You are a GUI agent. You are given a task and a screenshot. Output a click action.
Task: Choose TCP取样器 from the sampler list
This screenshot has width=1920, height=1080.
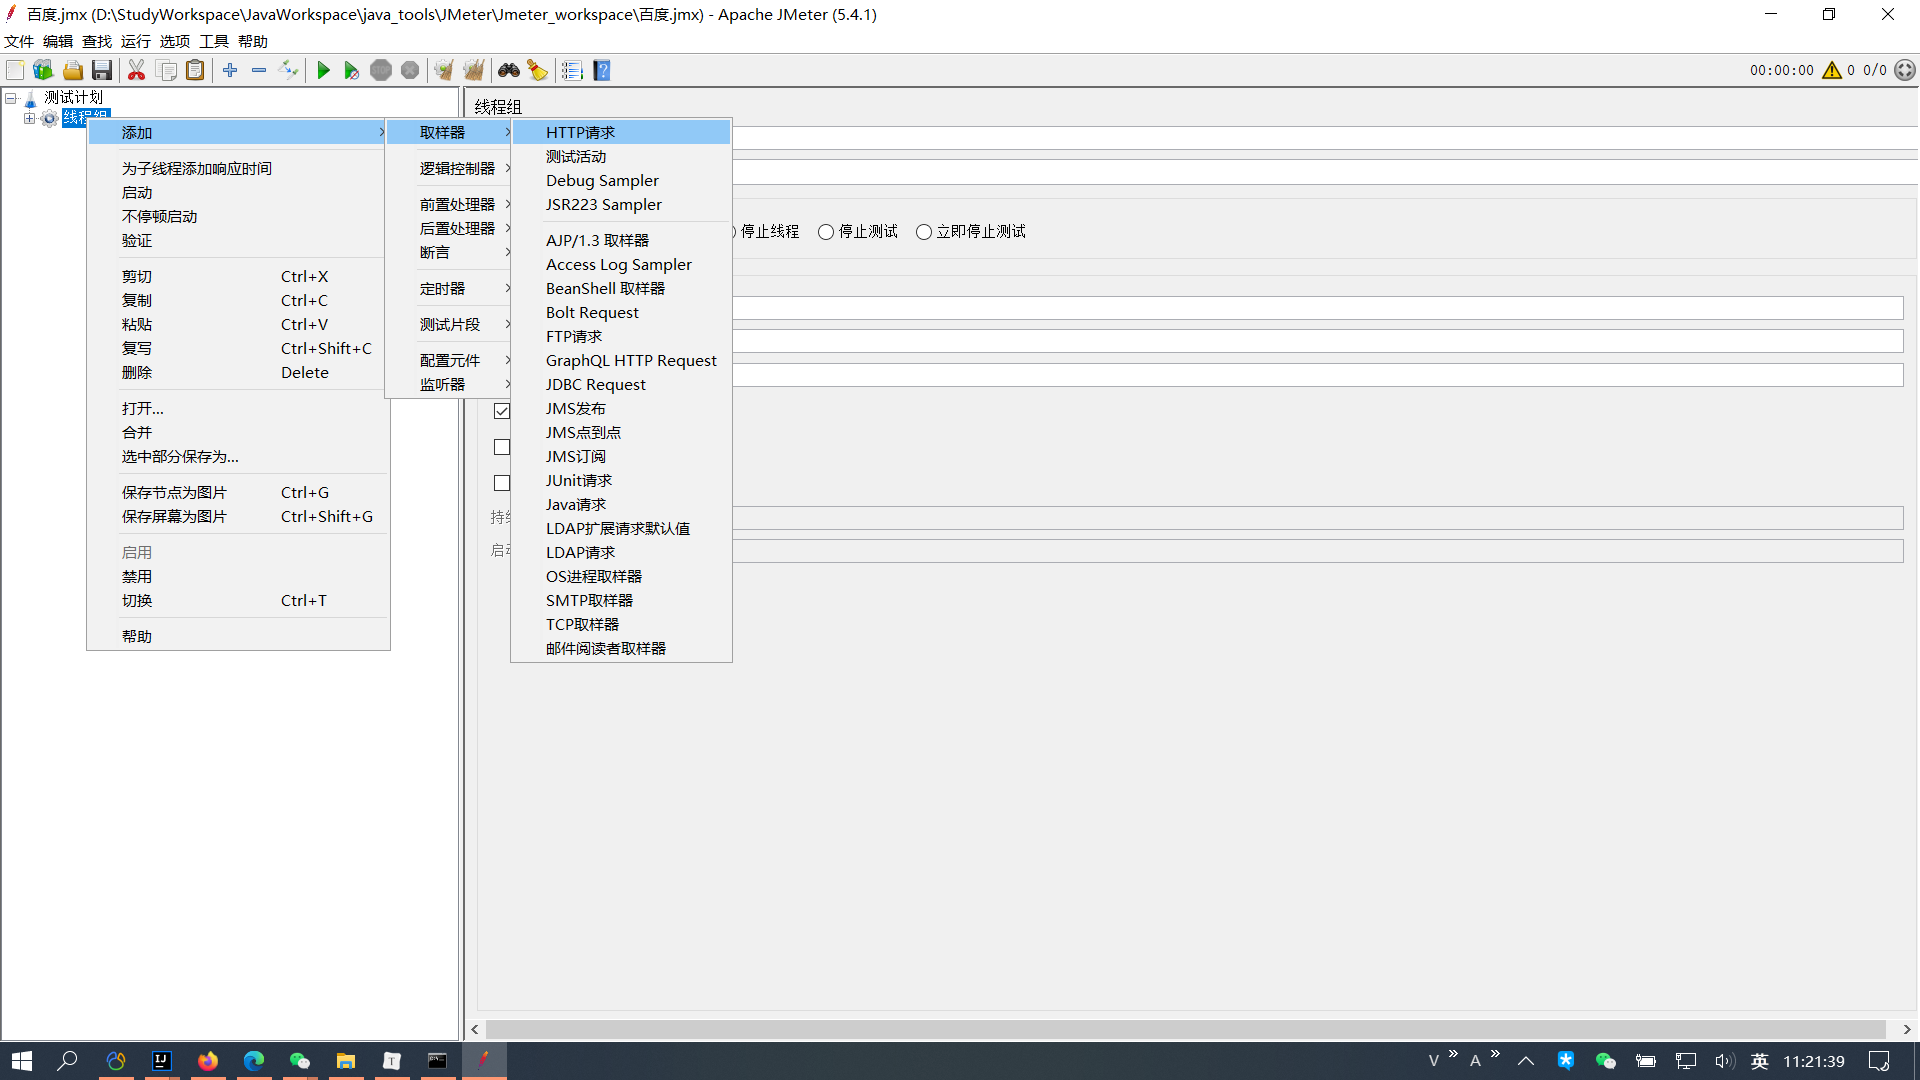[x=621, y=624]
